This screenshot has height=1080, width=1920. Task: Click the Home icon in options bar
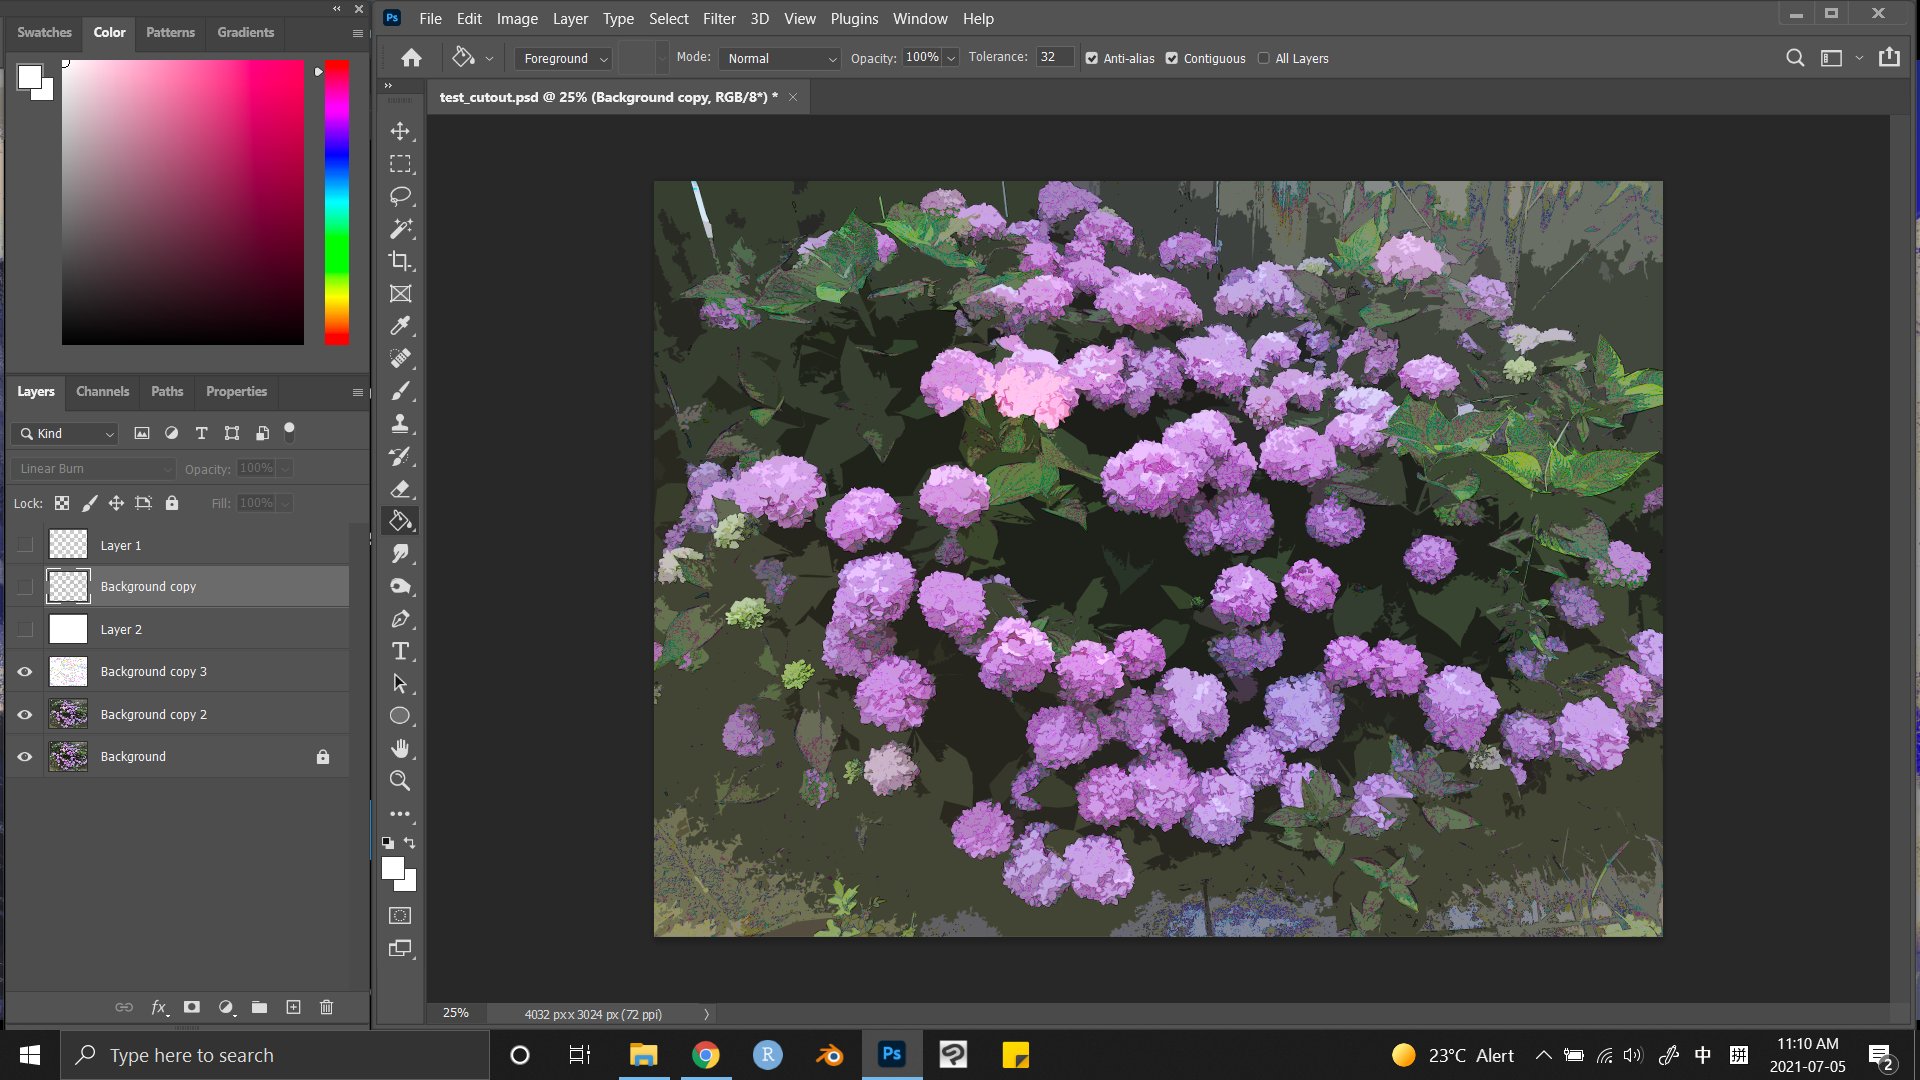pos(411,58)
